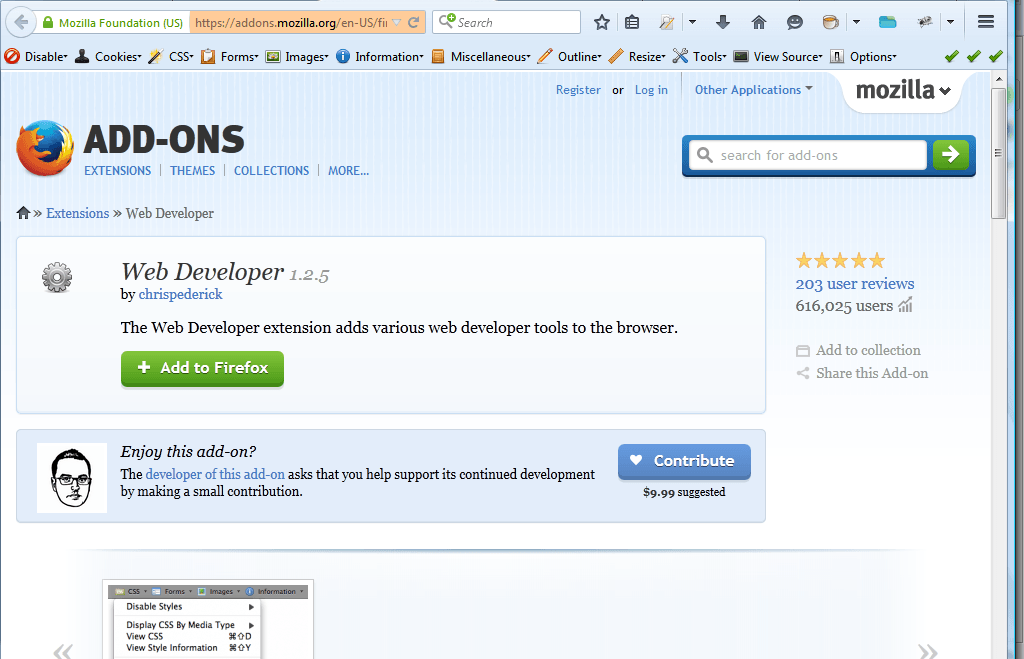The width and height of the screenshot is (1024, 659).
Task: Open the URL history dropdown arrow
Action: point(396,23)
